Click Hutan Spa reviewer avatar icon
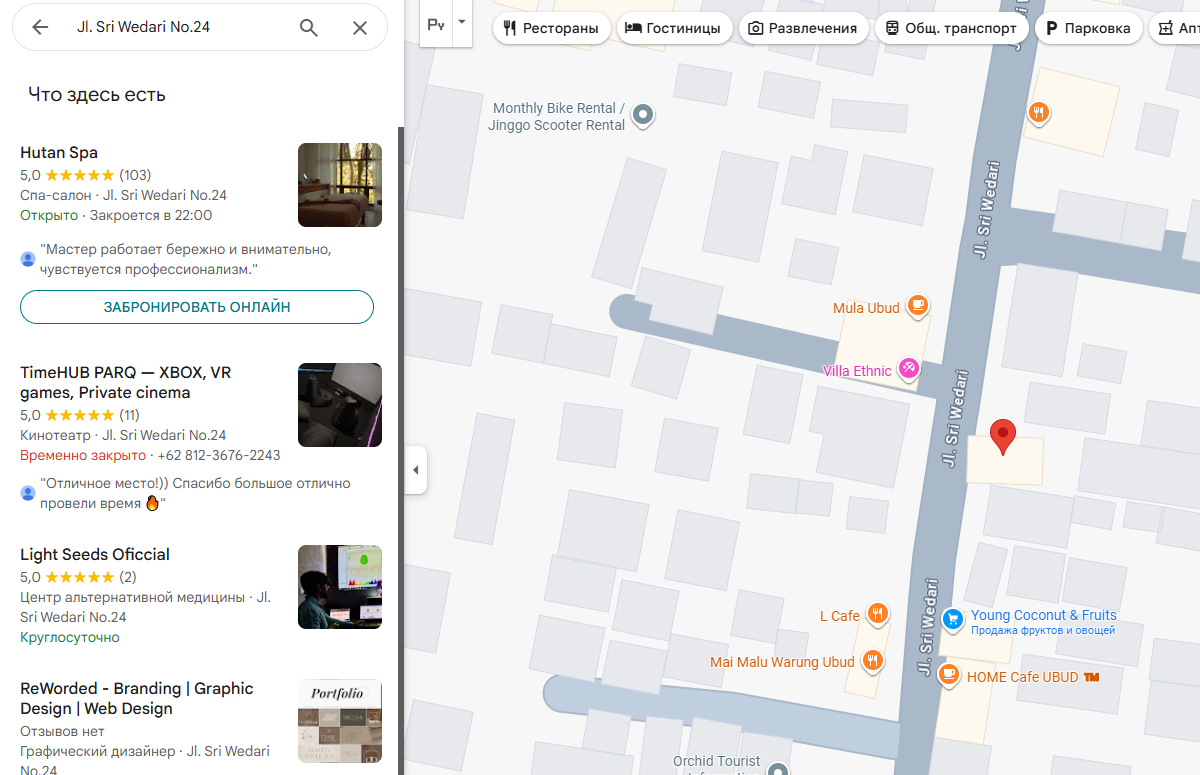Viewport: 1200px width, 775px height. point(28,259)
